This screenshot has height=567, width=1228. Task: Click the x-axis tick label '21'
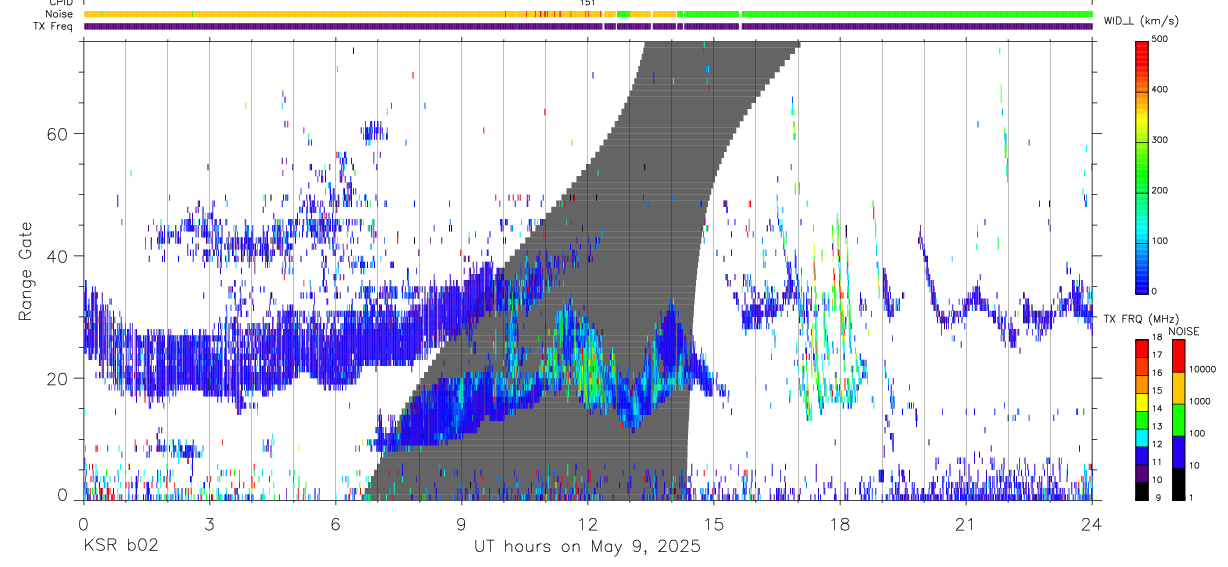coord(966,524)
